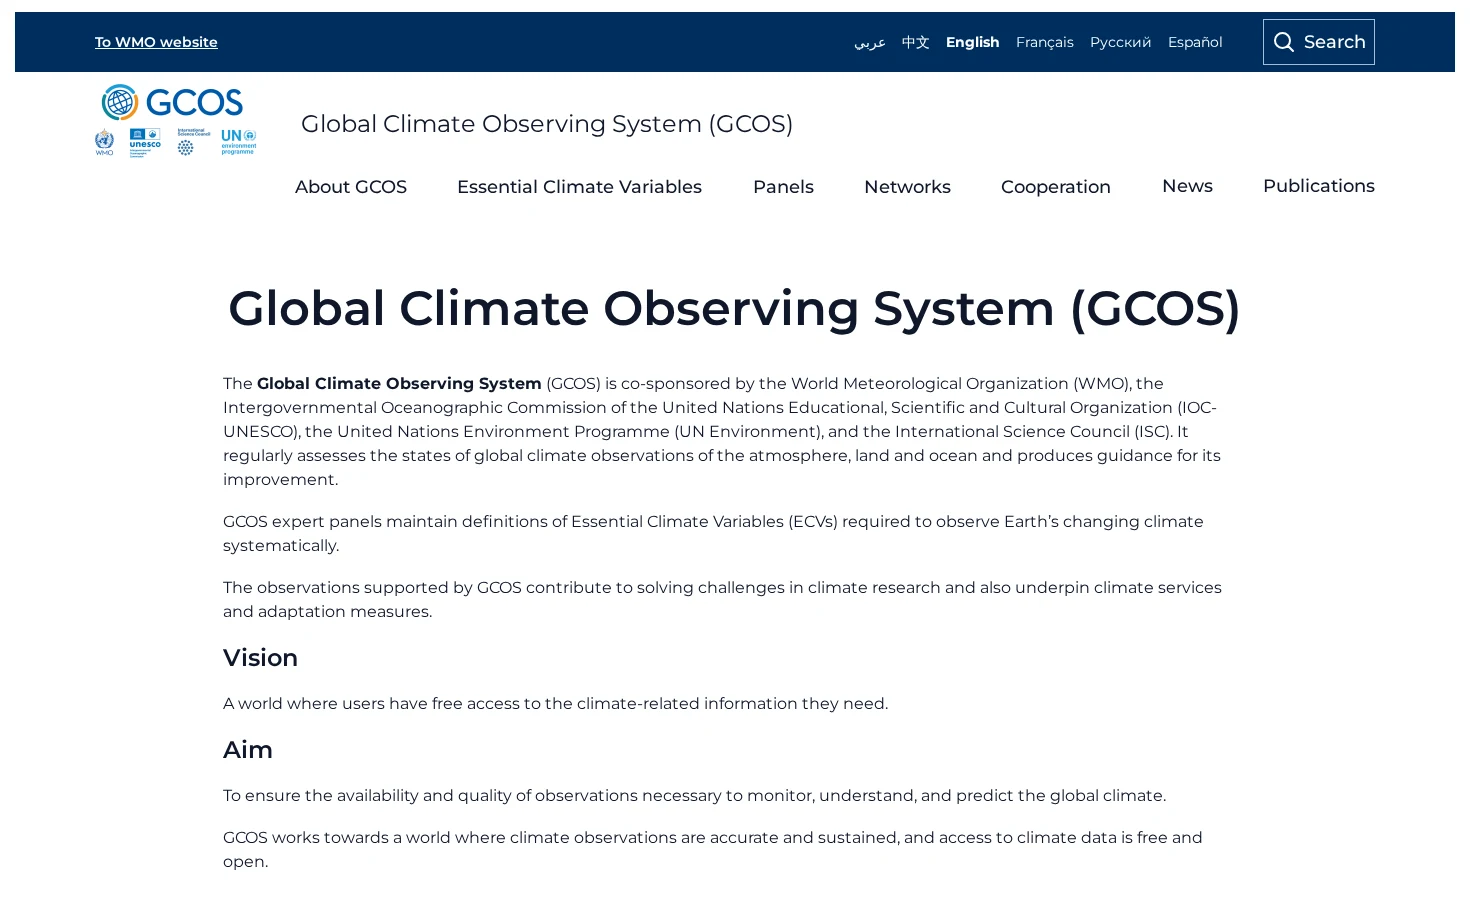Click the Vision heading

coord(260,658)
